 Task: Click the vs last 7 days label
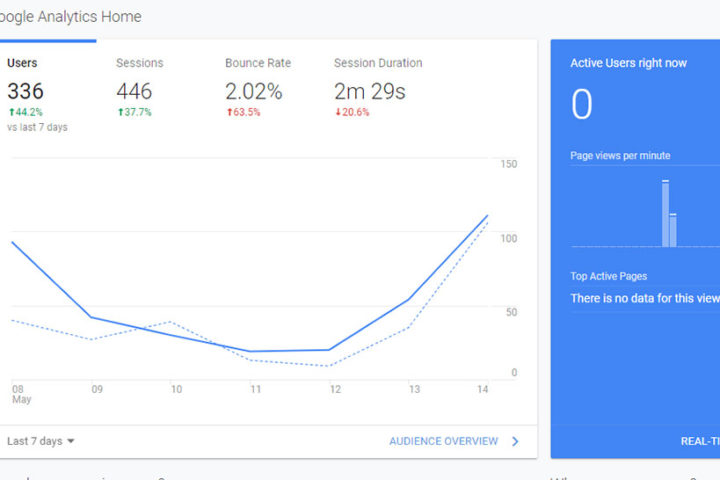click(37, 127)
